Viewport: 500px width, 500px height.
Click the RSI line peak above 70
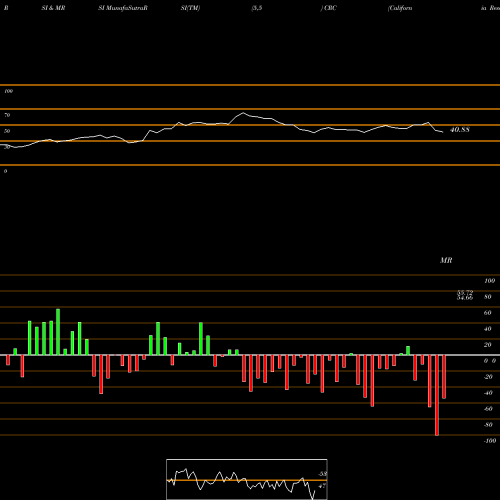(x=243, y=113)
